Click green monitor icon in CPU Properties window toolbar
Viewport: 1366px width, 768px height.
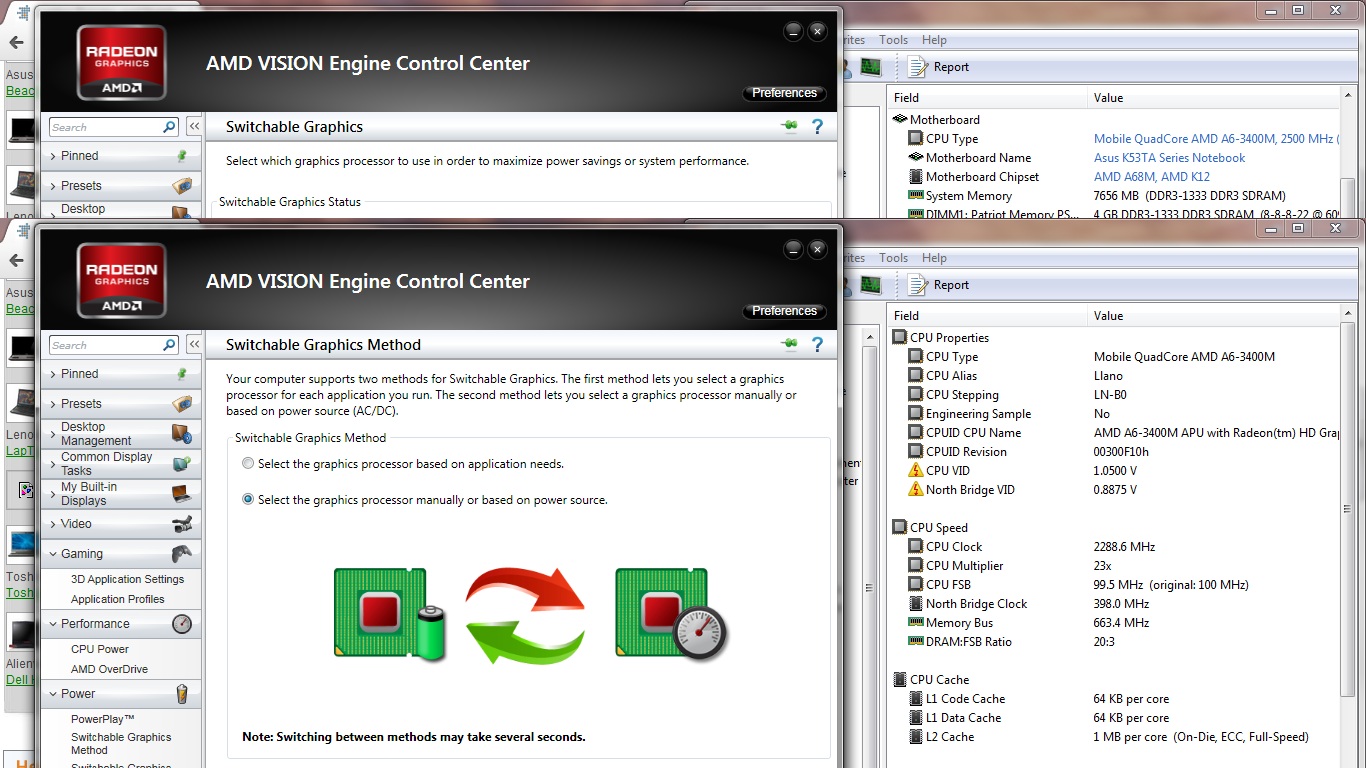tap(870, 285)
